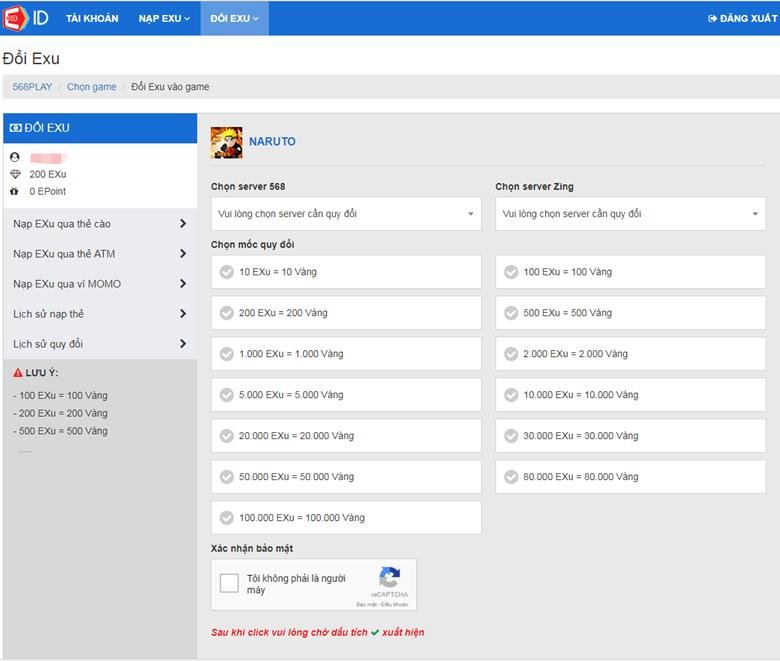Click the 200 EXu balance text
Screen dimensions: 780x661
pyautogui.click(x=48, y=174)
